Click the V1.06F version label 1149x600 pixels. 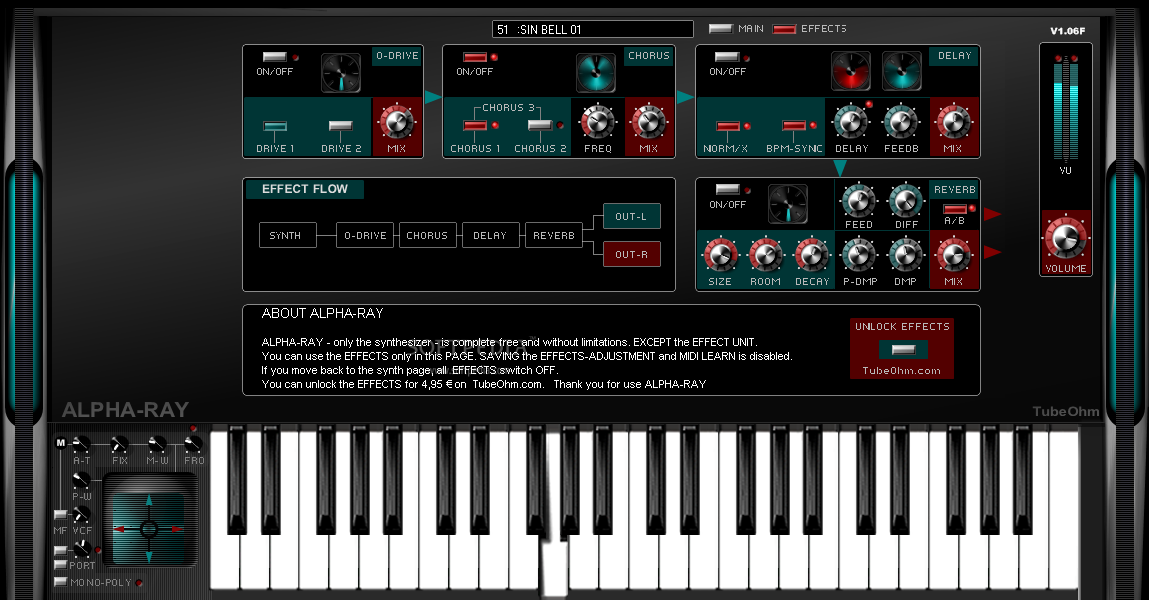pos(1068,31)
